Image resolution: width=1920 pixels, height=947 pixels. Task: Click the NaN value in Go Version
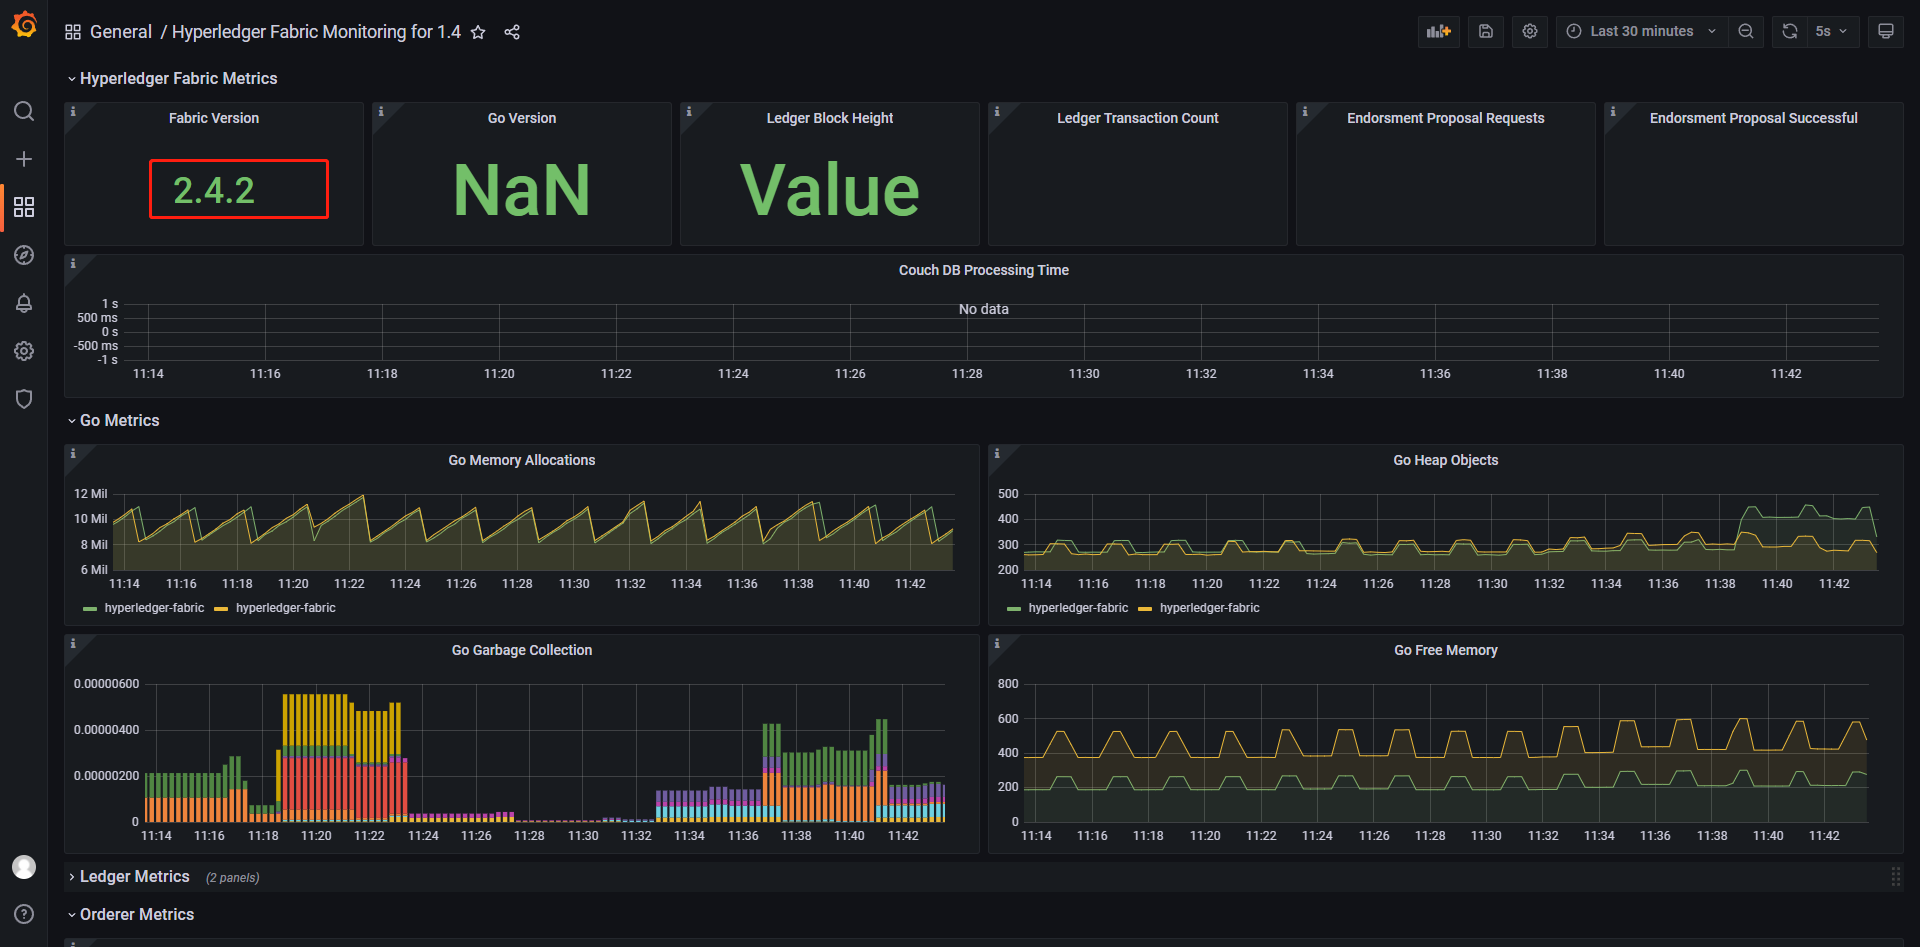point(522,190)
